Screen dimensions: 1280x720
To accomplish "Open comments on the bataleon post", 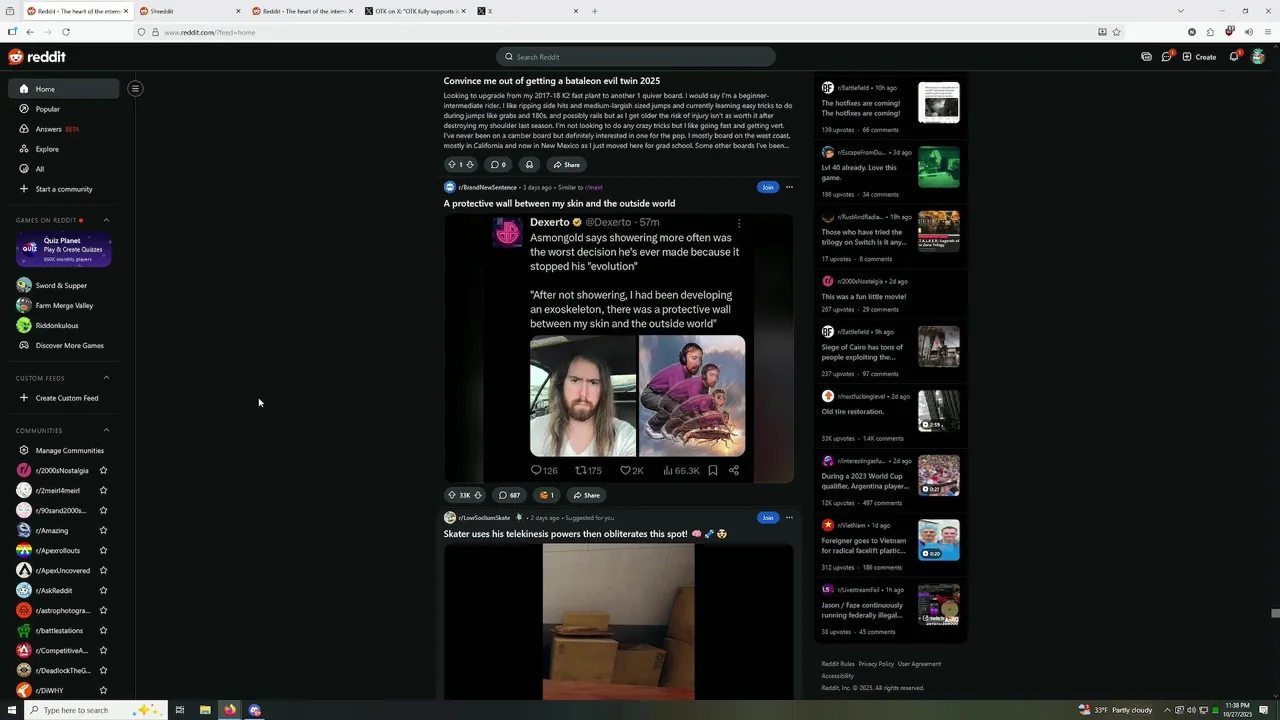I will point(498,165).
